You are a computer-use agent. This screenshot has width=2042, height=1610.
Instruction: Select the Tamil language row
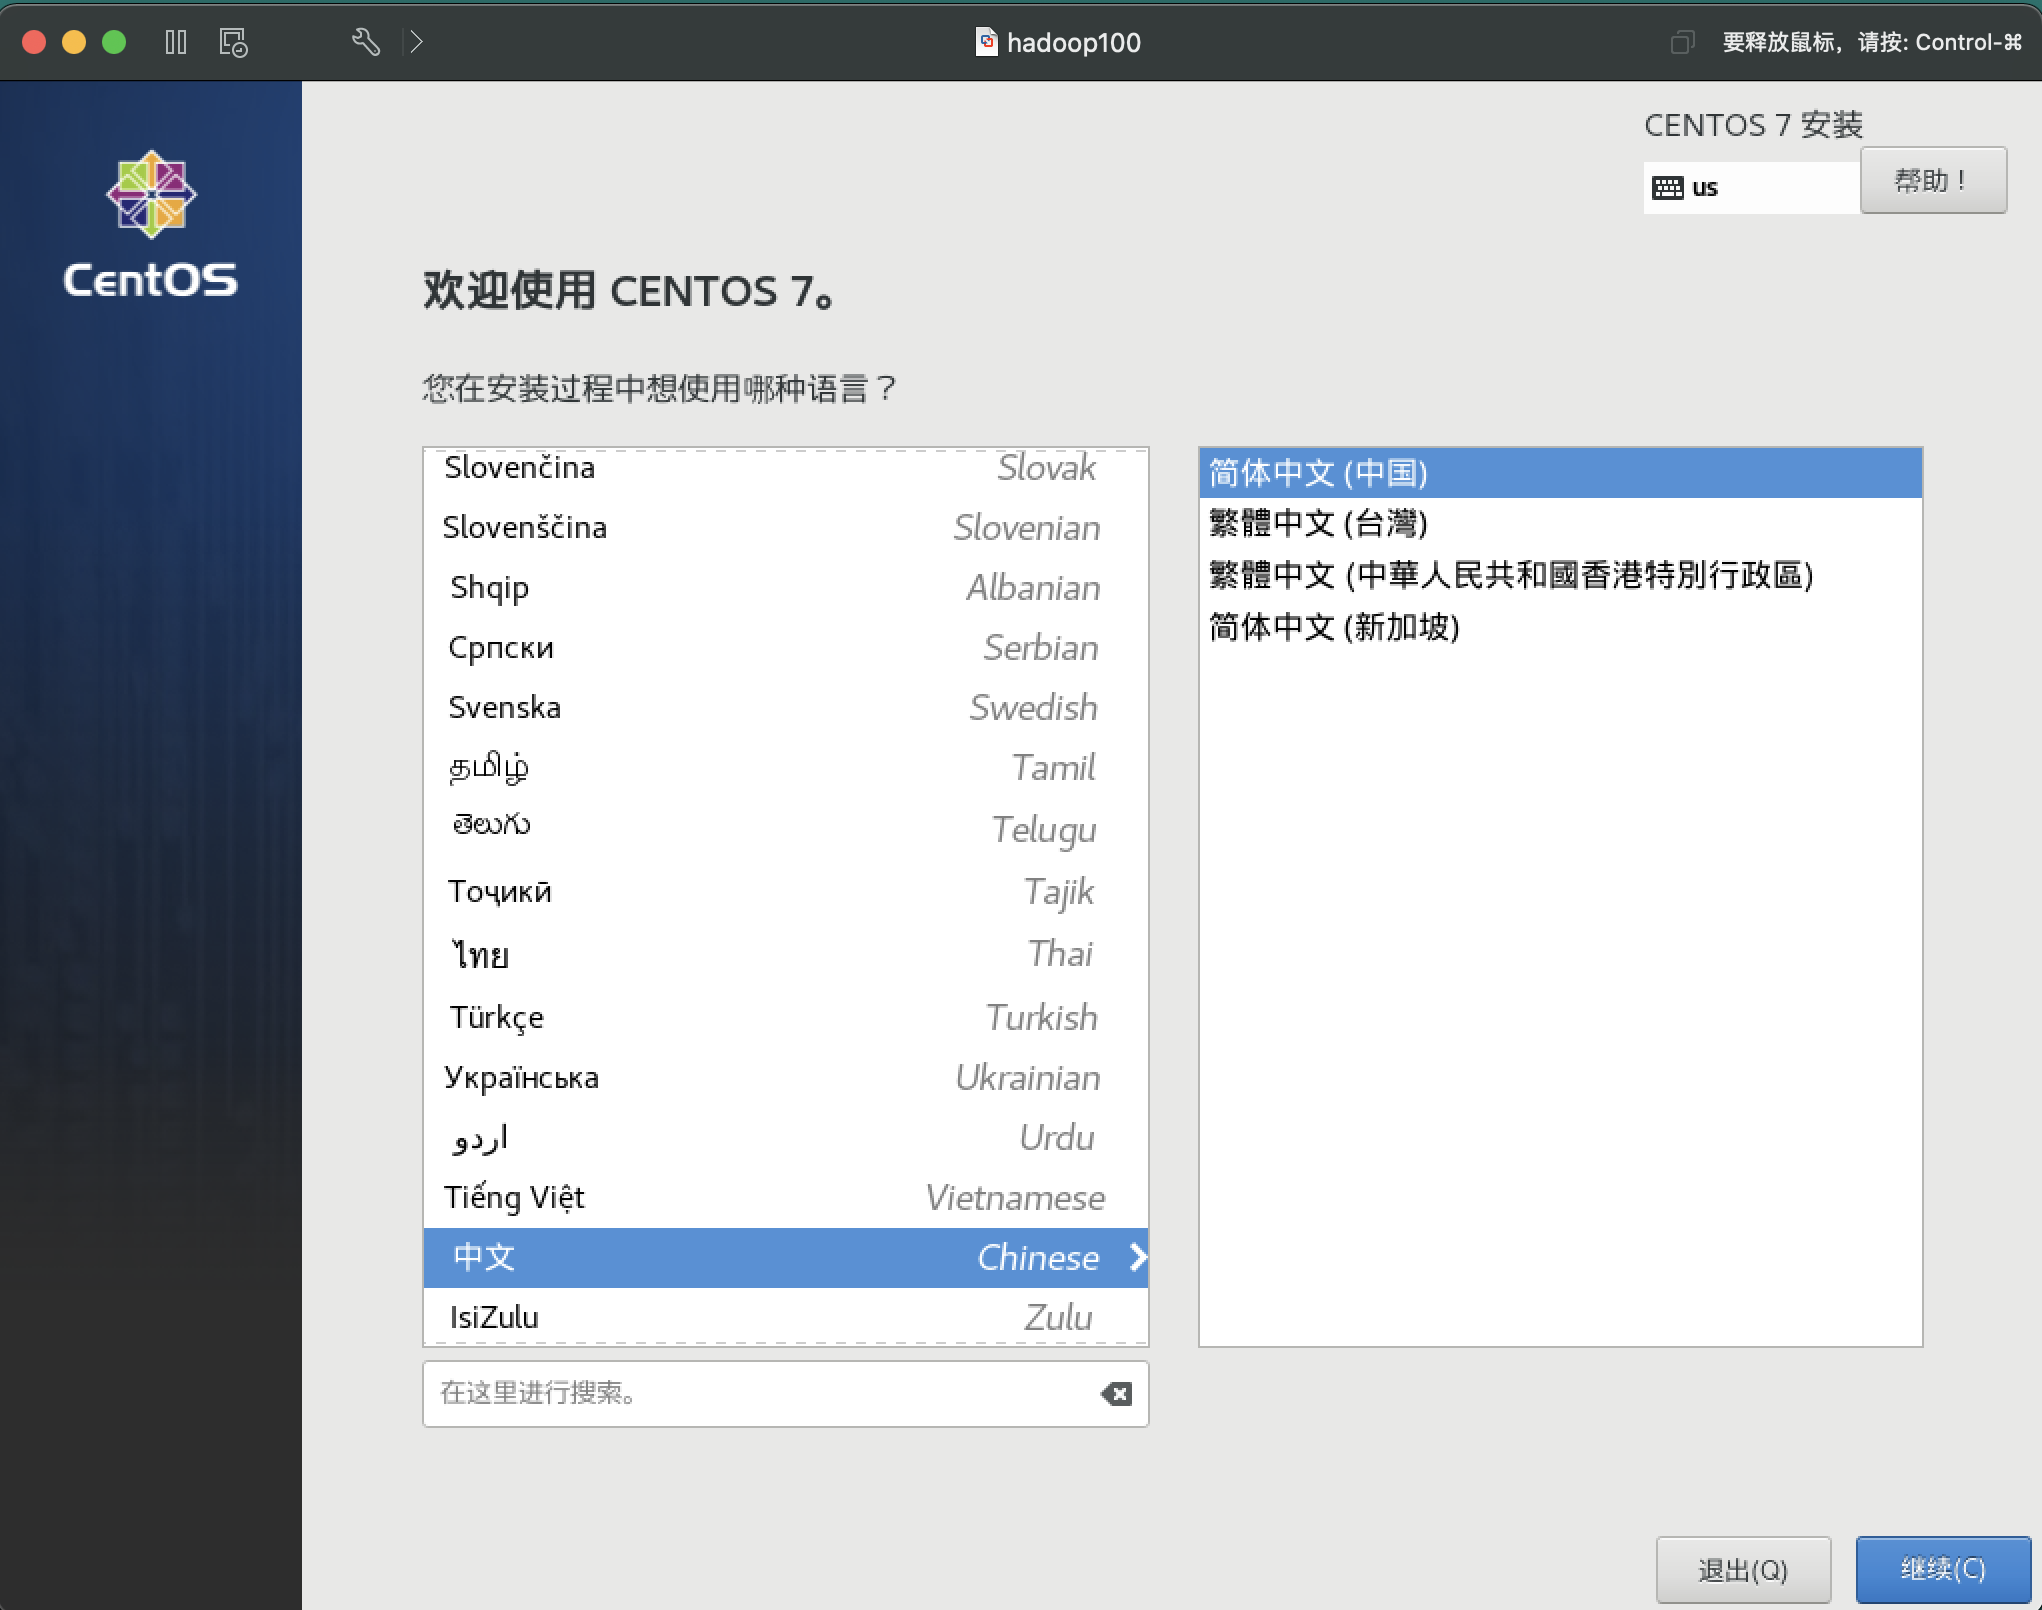tap(786, 767)
